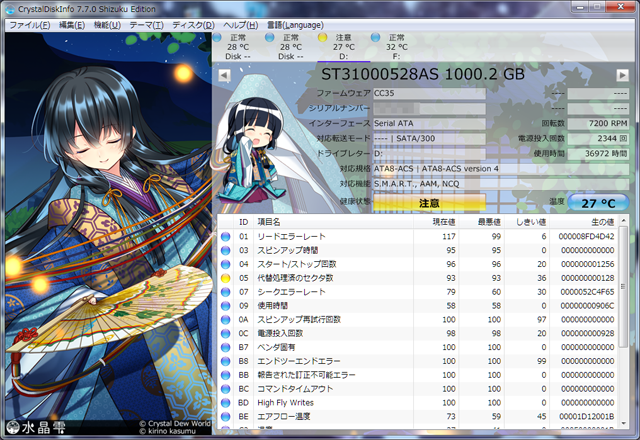Open the 機能(U) menu
This screenshot has width=640, height=440.
pyautogui.click(x=107, y=25)
